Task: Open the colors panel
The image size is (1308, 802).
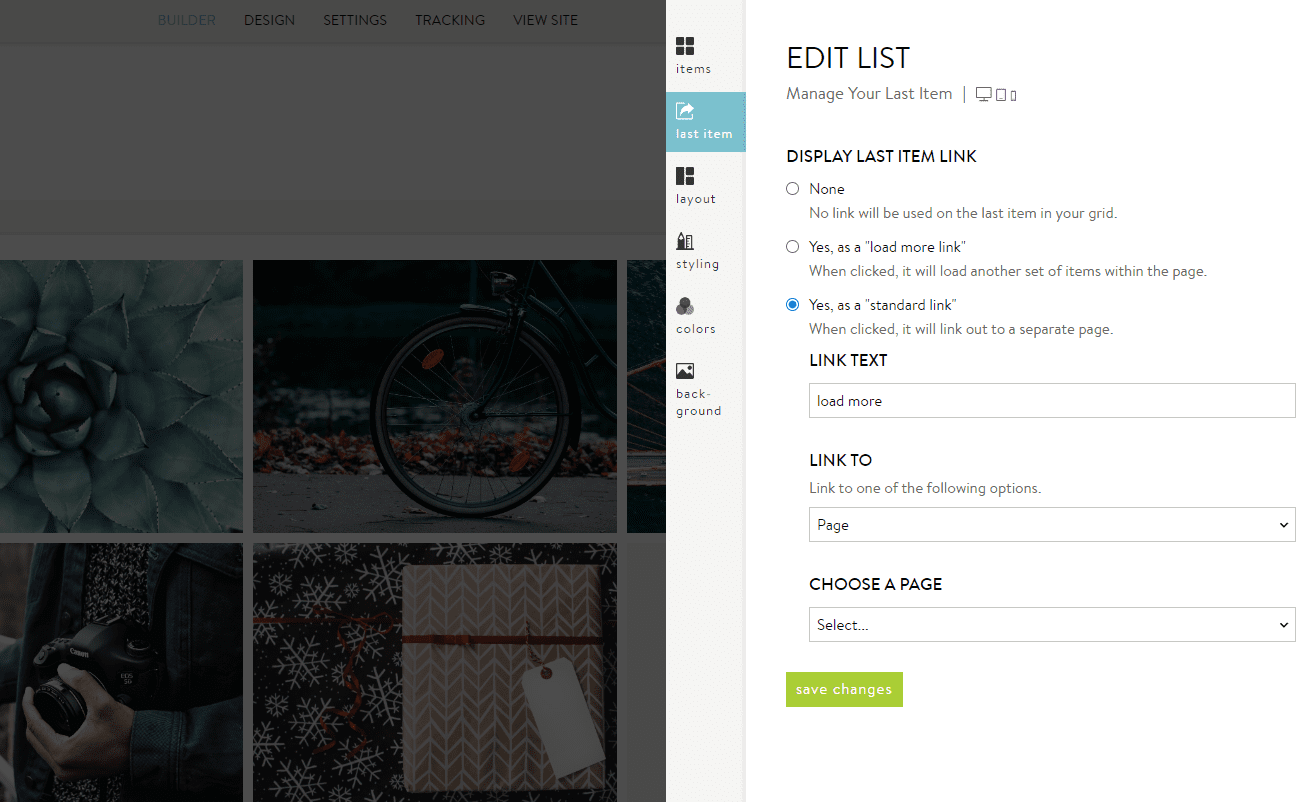Action: tap(695, 316)
